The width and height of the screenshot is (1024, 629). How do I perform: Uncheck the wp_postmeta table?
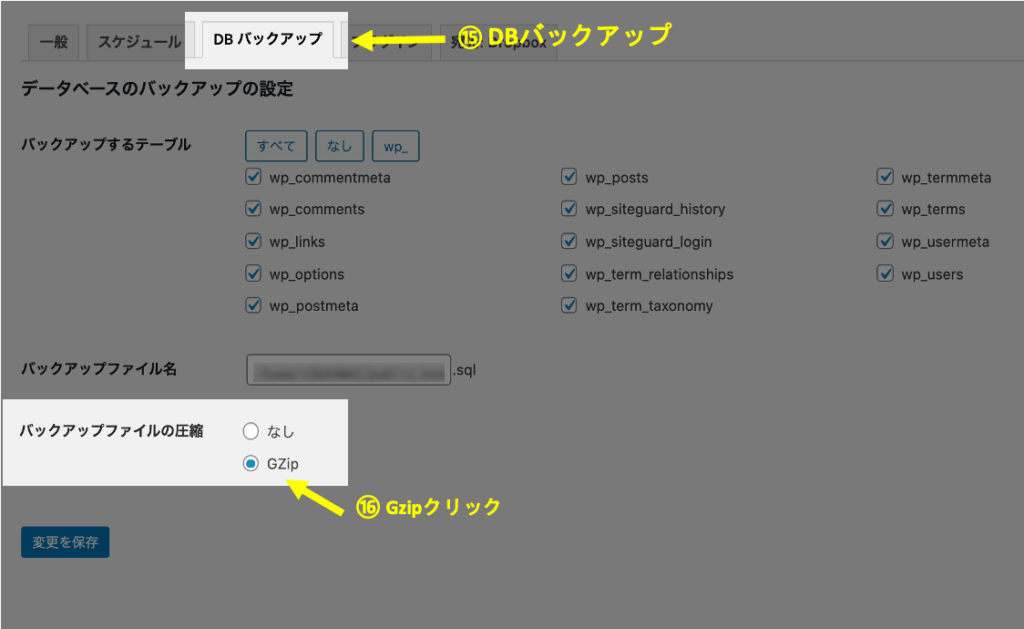click(253, 305)
